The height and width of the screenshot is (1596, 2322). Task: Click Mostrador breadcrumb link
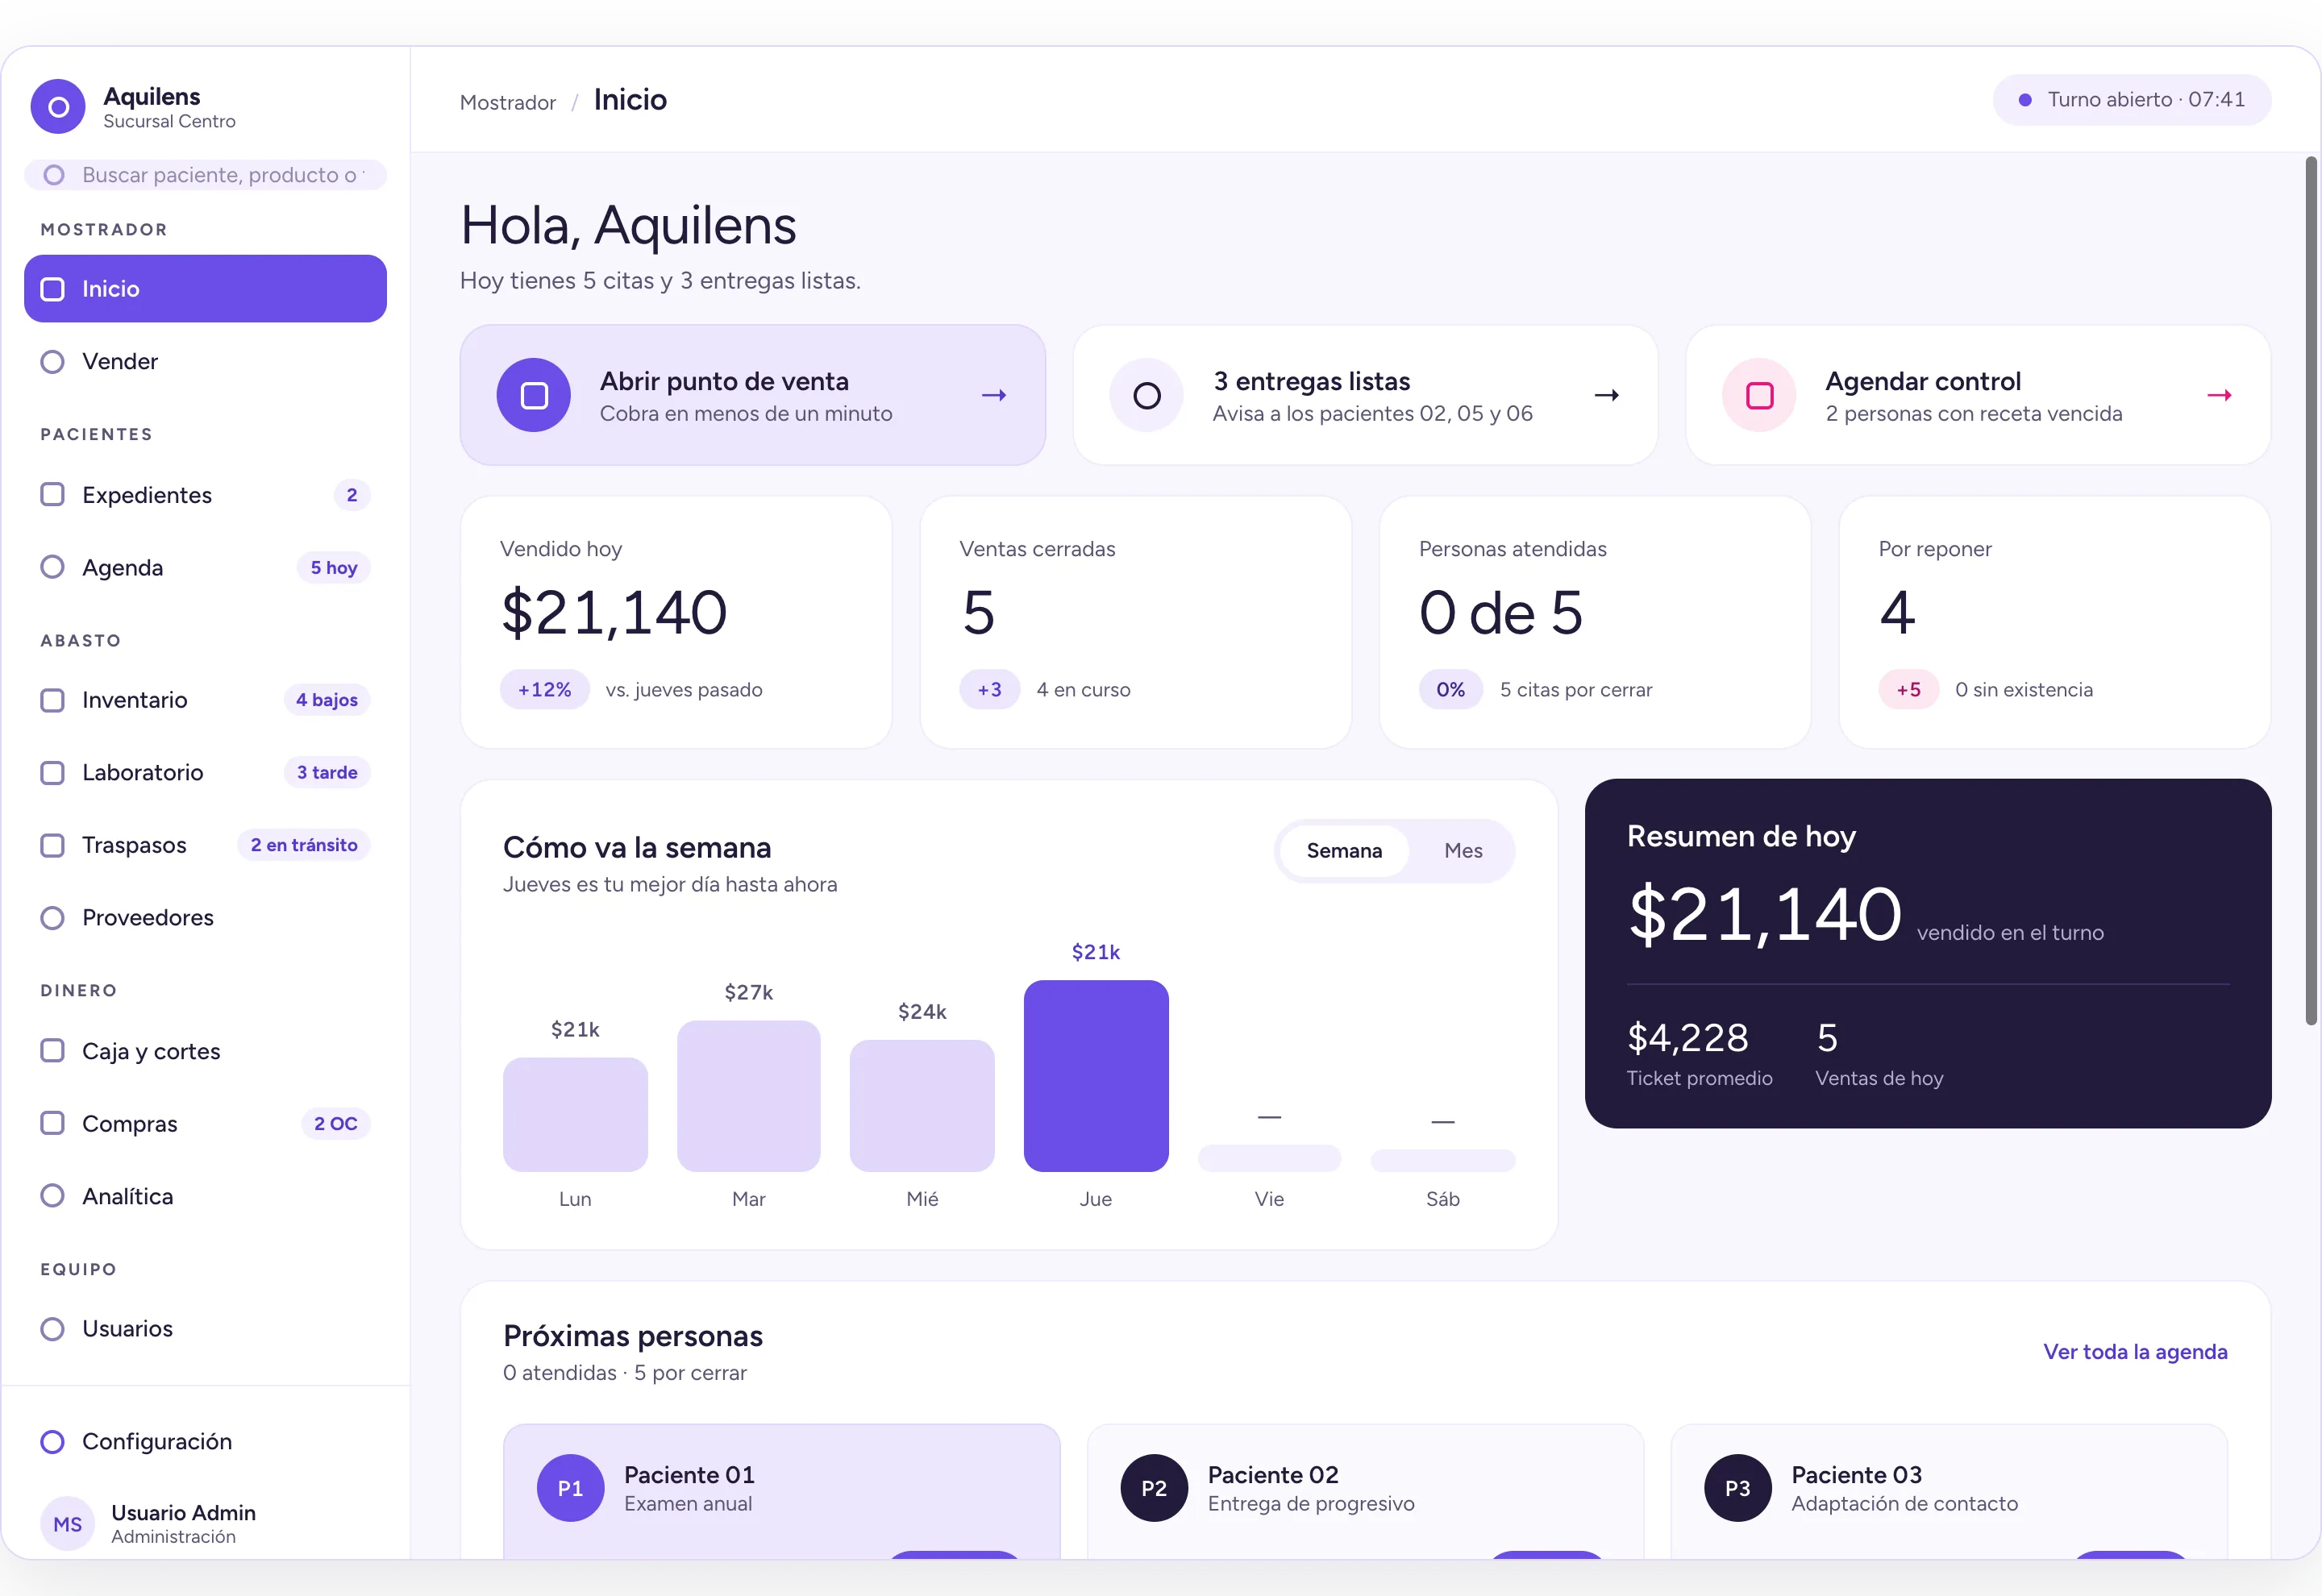[507, 102]
